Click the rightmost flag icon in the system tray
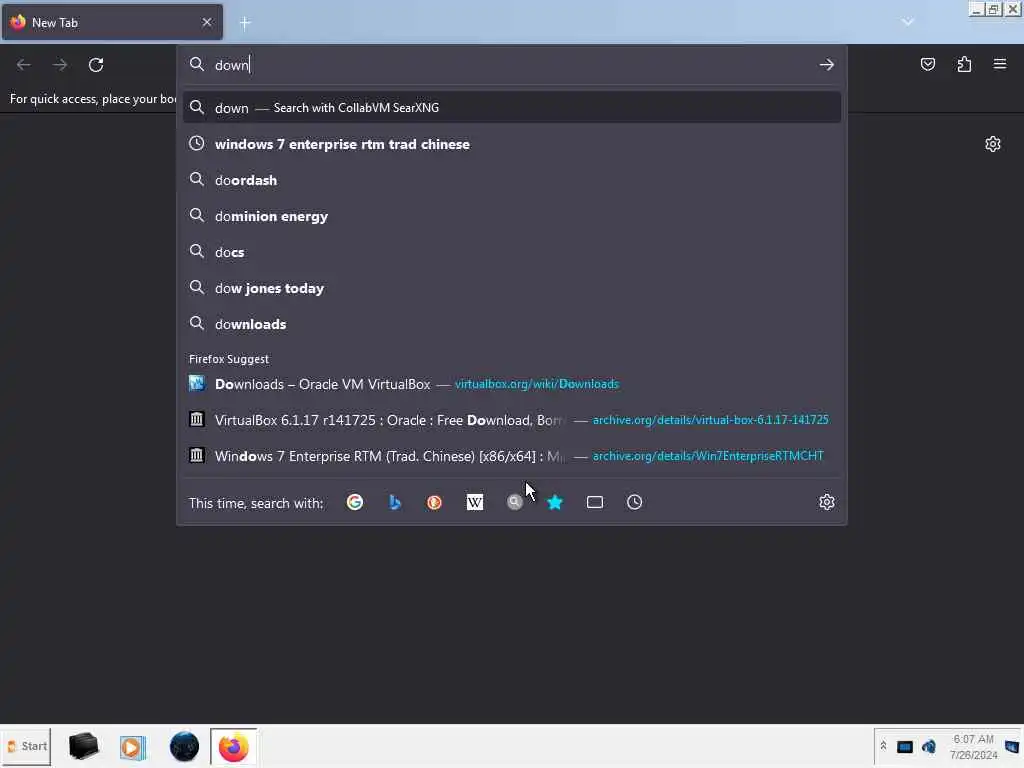The image size is (1024, 768). coord(1012,746)
